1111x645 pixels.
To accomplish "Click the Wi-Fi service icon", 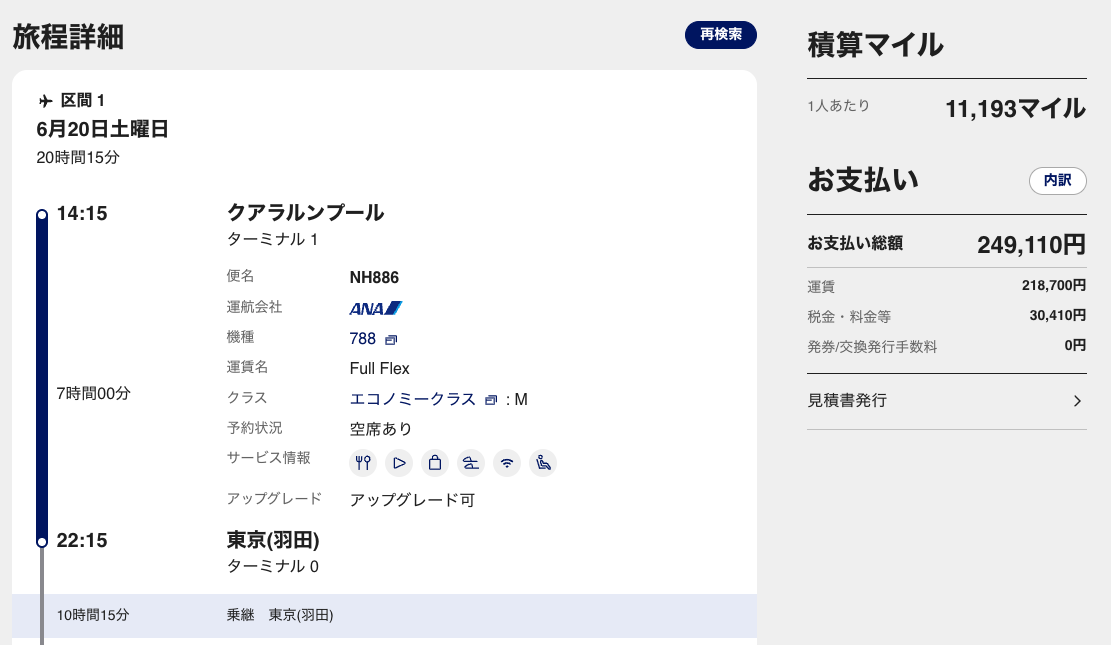I will point(507,463).
